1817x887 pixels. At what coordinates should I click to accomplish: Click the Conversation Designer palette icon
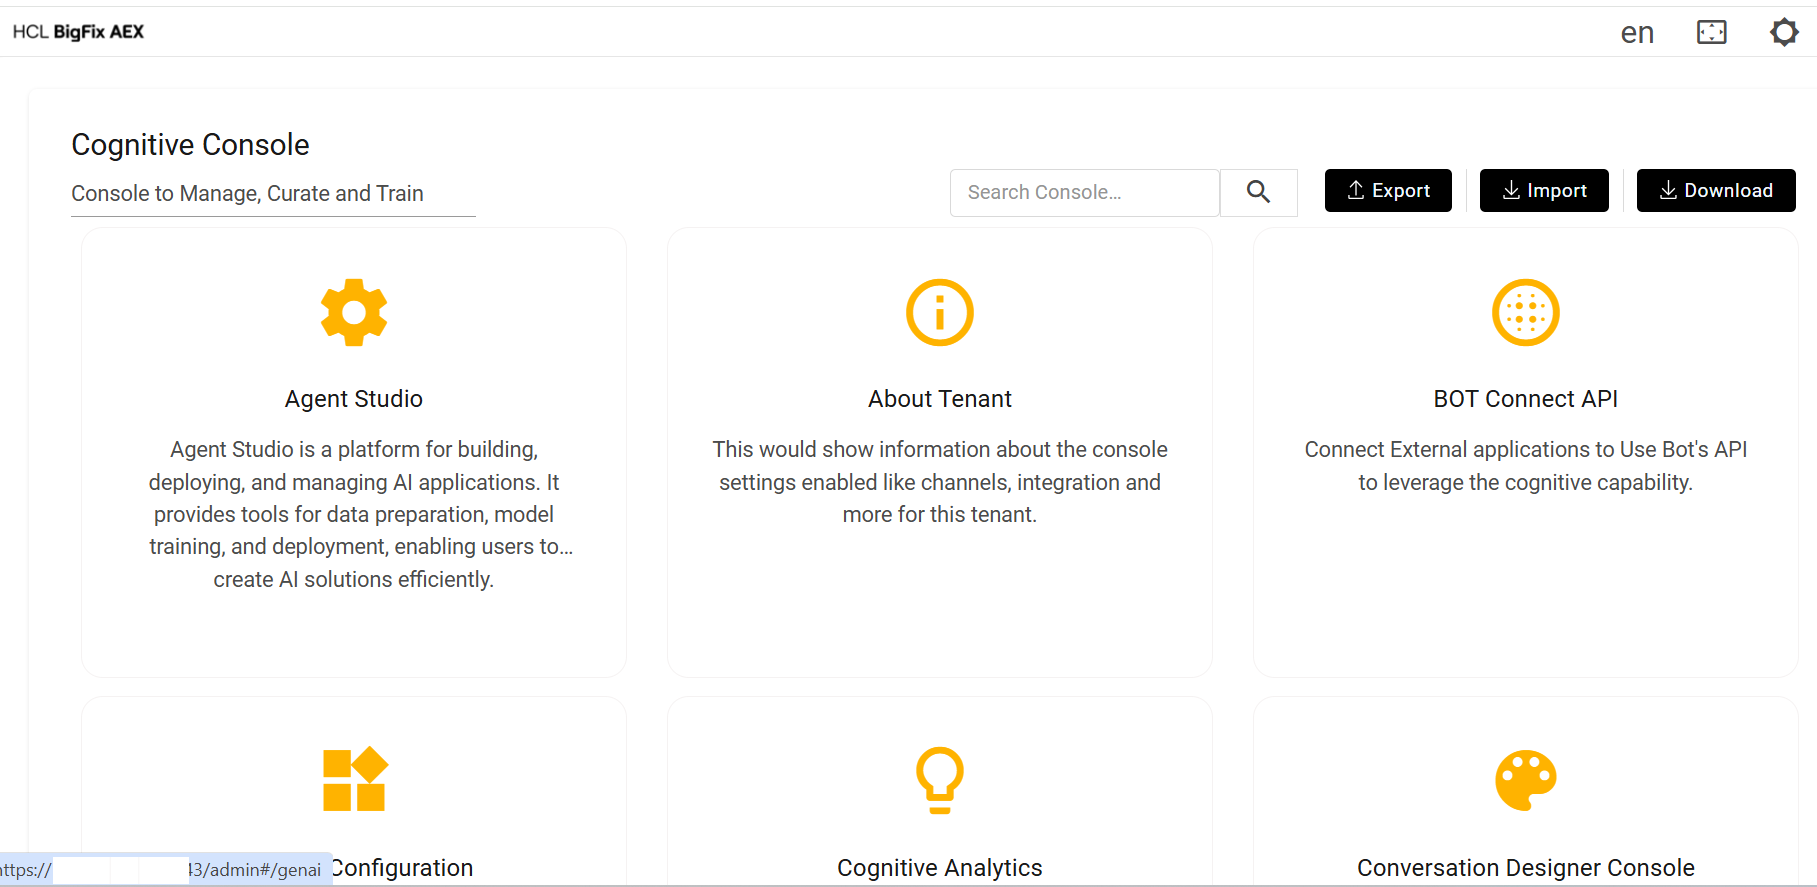tap(1525, 779)
